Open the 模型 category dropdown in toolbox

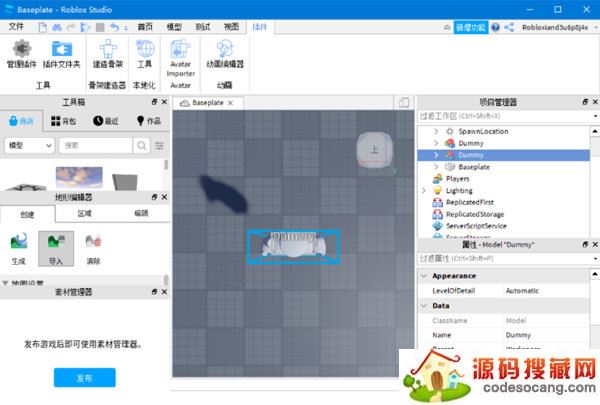[x=30, y=145]
